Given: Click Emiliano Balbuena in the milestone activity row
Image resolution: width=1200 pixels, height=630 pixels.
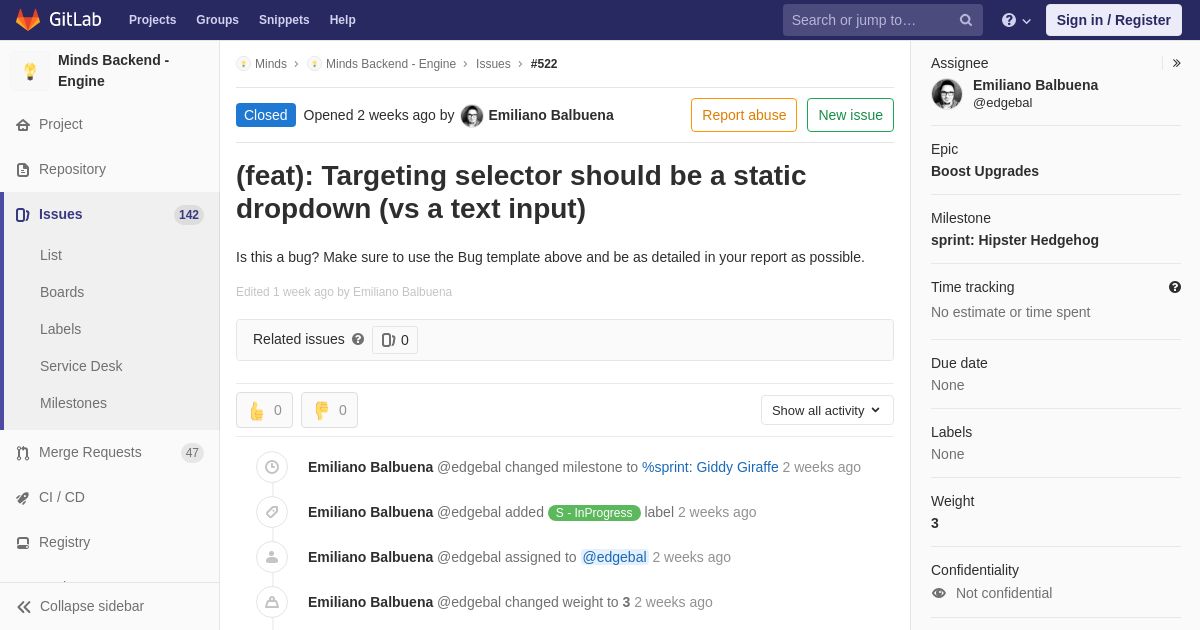Looking at the screenshot, I should click(x=371, y=467).
